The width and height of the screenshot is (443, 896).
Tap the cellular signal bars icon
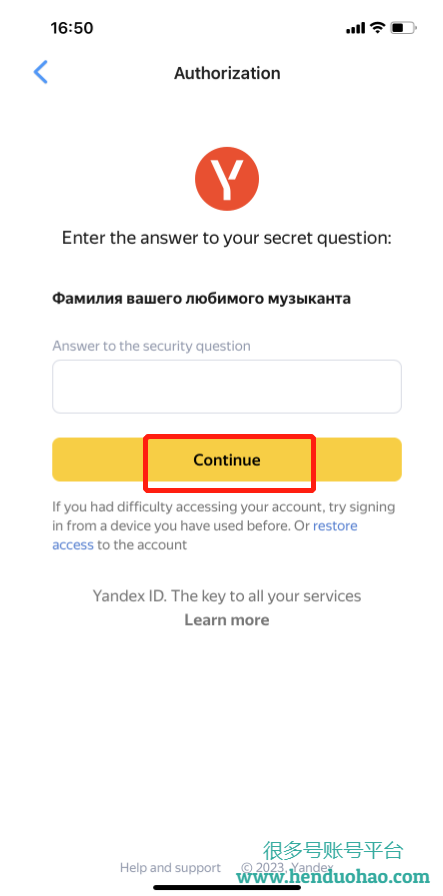click(x=355, y=29)
